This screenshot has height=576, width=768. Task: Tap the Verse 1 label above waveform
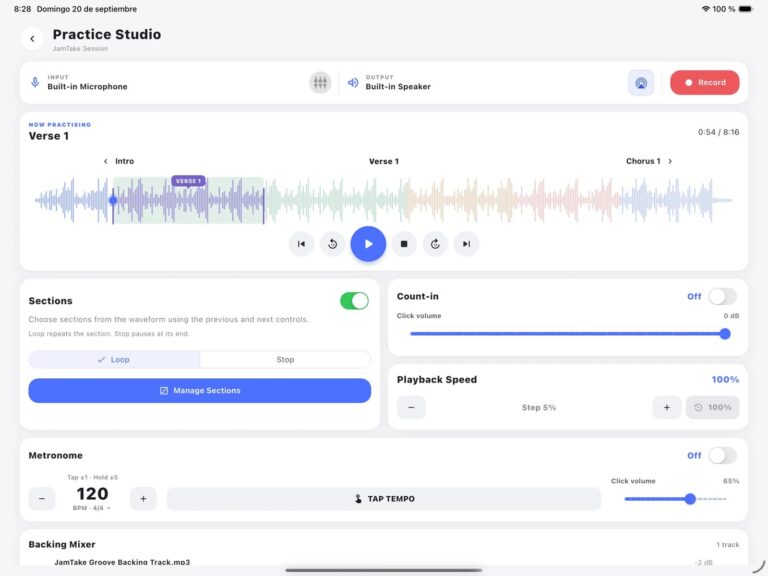point(384,161)
